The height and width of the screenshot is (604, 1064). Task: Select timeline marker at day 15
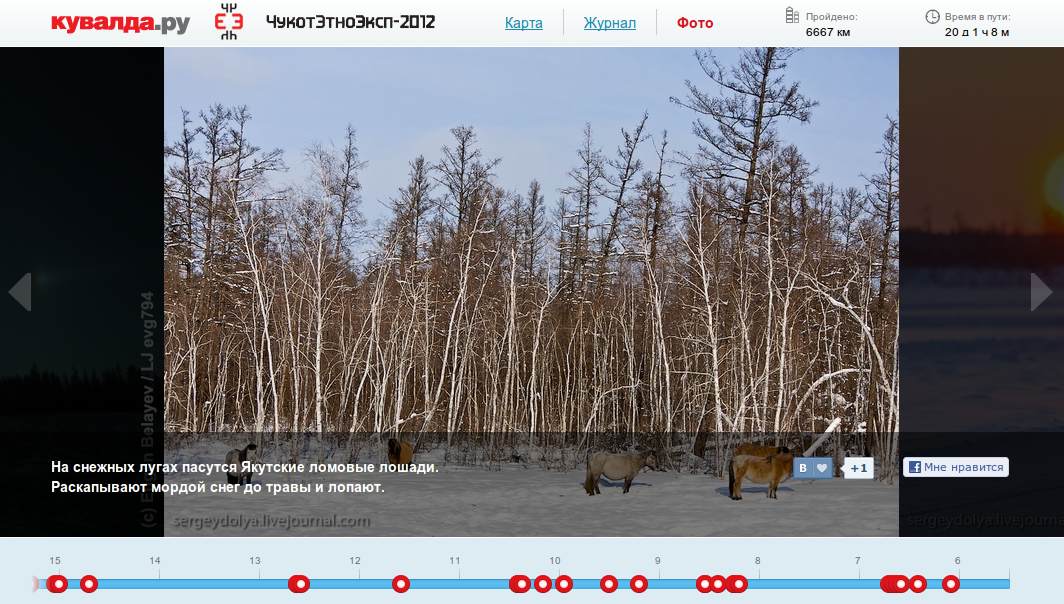click(58, 584)
